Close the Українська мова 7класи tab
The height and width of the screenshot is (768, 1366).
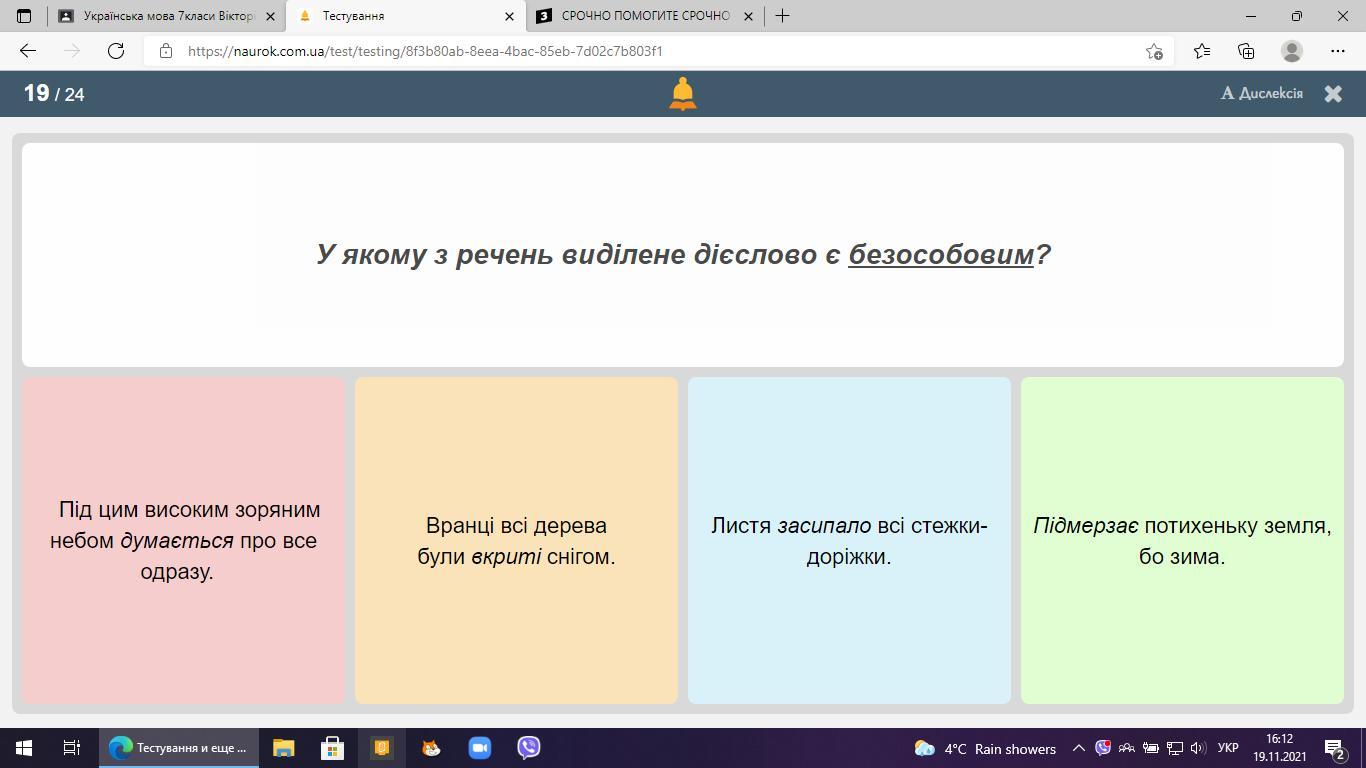coord(270,16)
